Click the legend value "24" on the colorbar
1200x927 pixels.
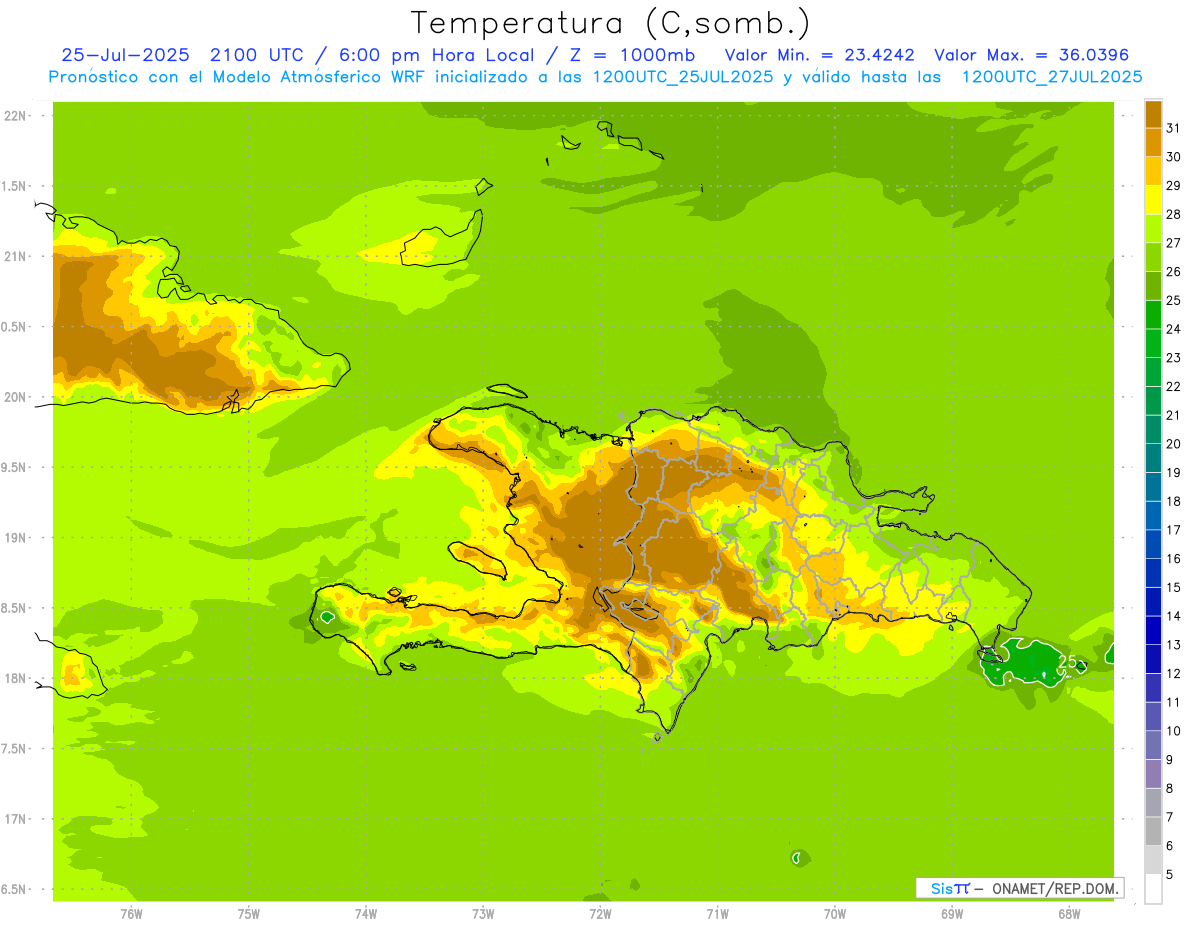click(1173, 329)
